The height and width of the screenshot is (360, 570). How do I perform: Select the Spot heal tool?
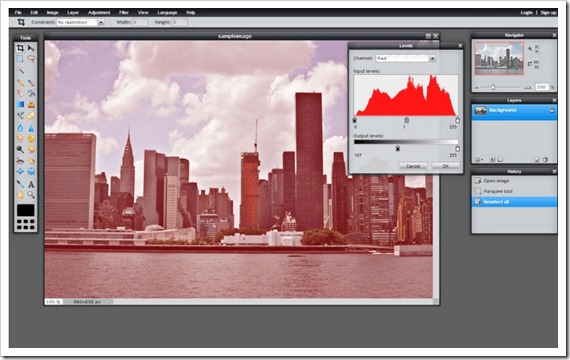(x=31, y=160)
